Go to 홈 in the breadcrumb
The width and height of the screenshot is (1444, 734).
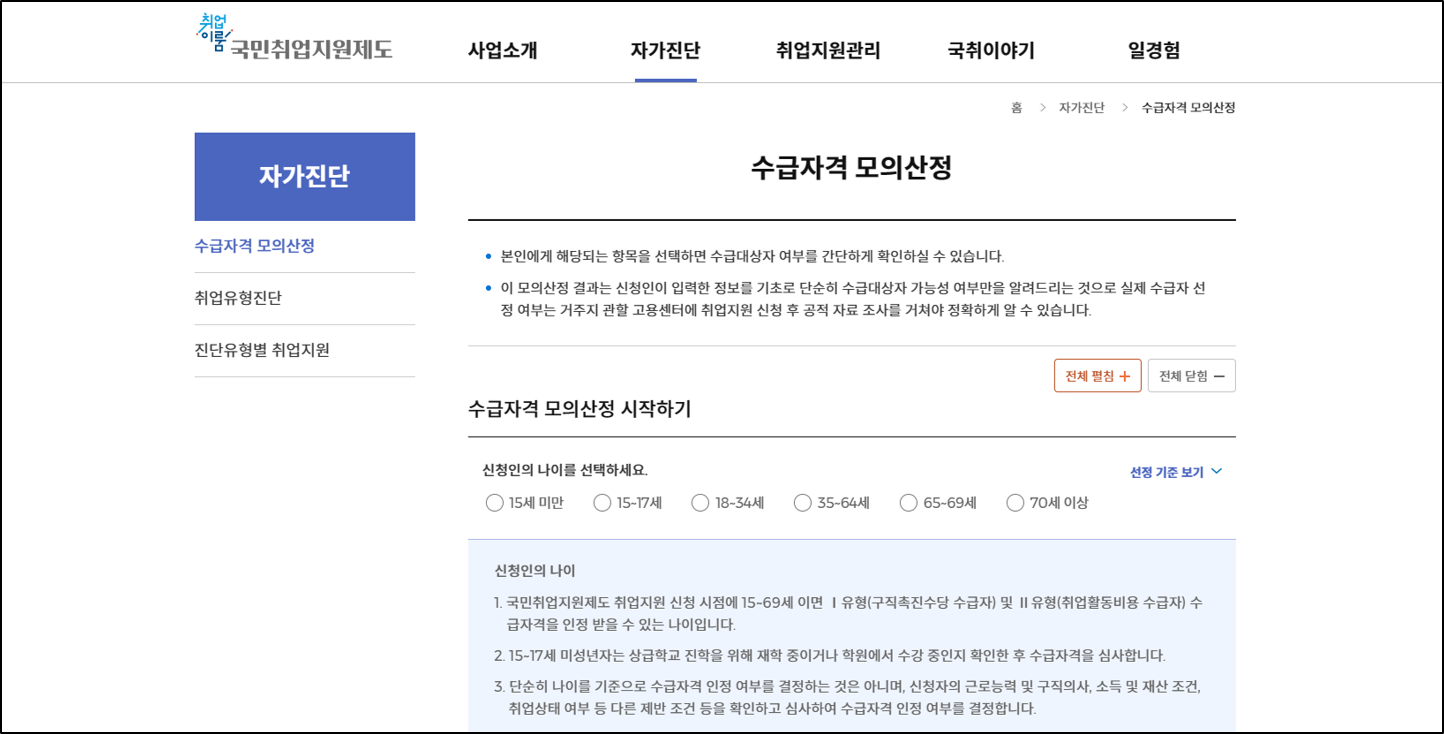[1017, 107]
